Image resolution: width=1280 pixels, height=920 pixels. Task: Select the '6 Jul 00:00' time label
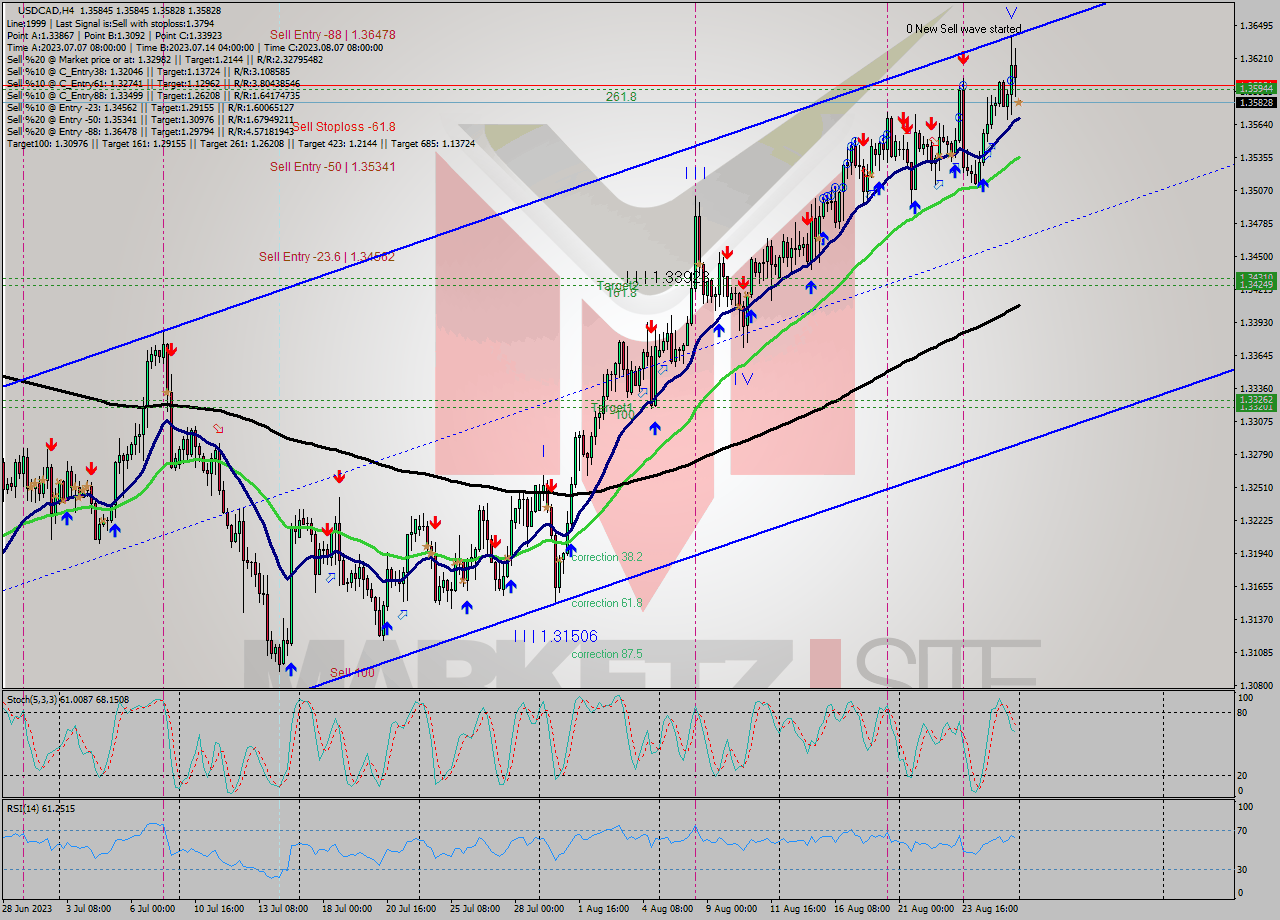(151, 909)
